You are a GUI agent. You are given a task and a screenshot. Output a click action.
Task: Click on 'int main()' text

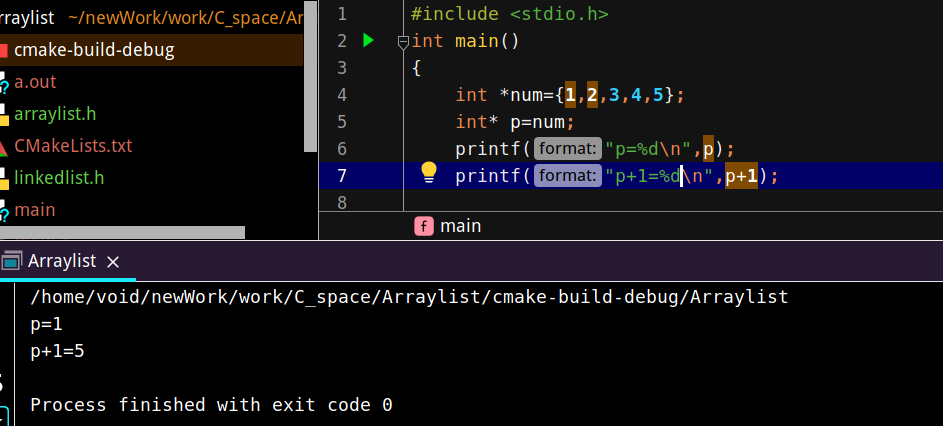(x=464, y=42)
